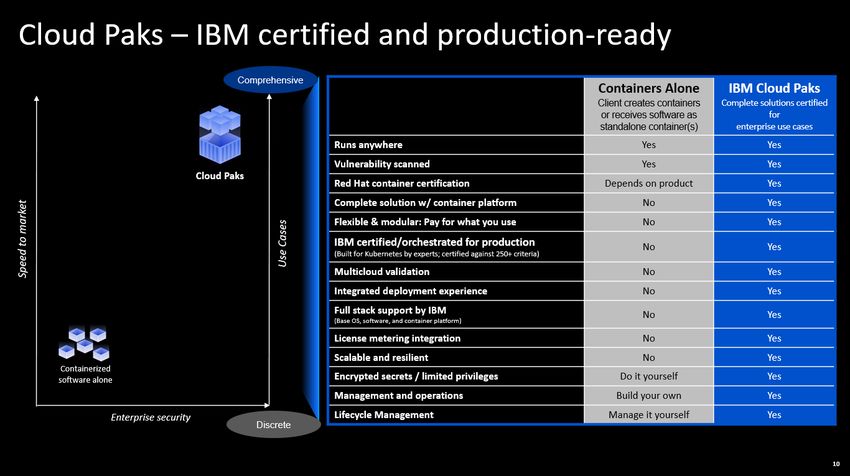Click the Cloud Paks cube stack icon
The width and height of the screenshot is (850, 476).
coord(220,134)
